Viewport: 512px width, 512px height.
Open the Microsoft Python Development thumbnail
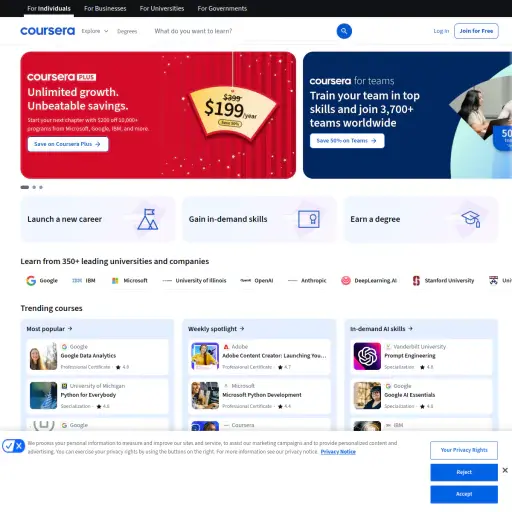click(x=205, y=395)
